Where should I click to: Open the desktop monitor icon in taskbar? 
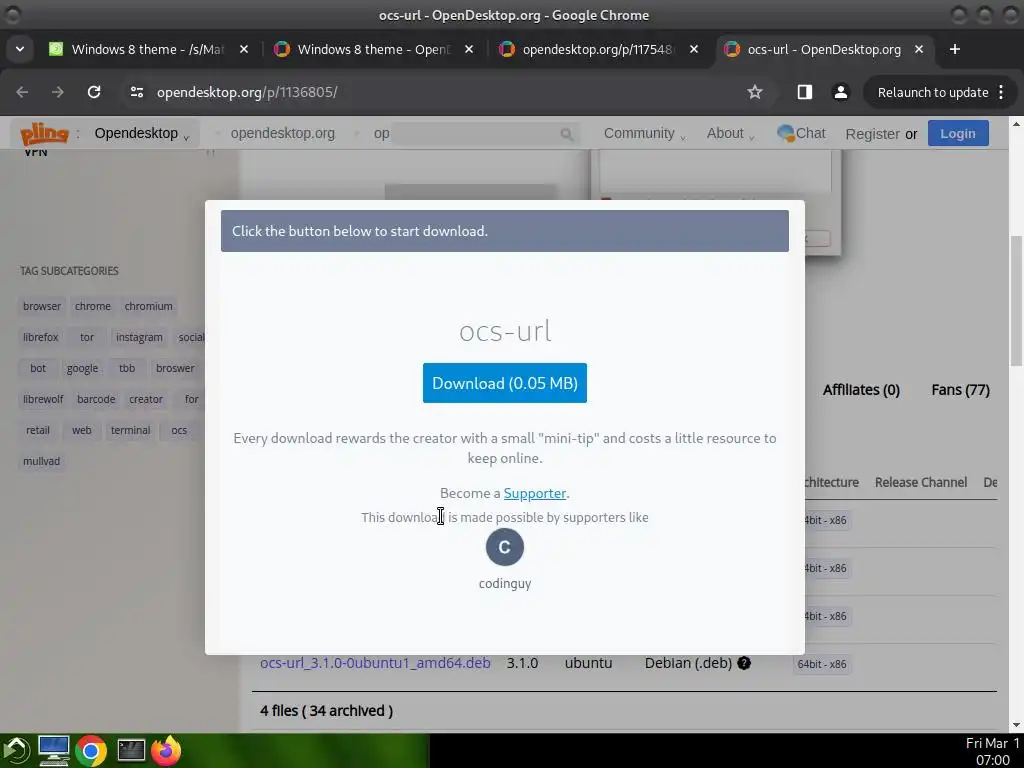(x=54, y=750)
